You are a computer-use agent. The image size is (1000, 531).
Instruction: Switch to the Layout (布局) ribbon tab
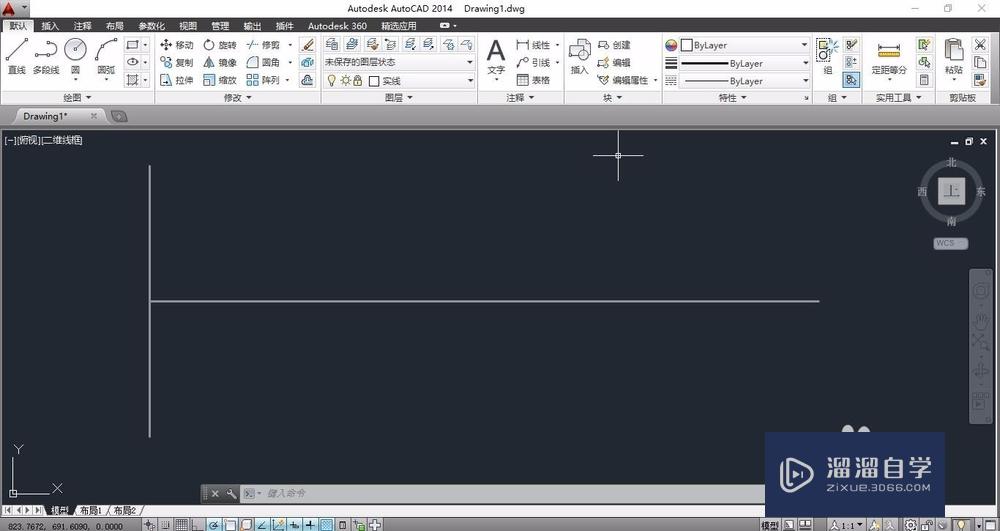point(115,26)
